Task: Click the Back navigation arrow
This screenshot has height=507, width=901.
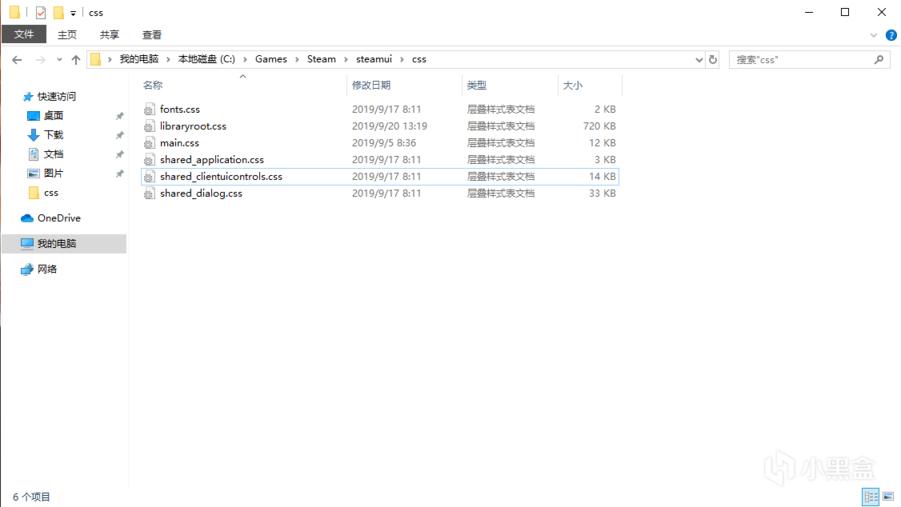Action: pos(17,60)
